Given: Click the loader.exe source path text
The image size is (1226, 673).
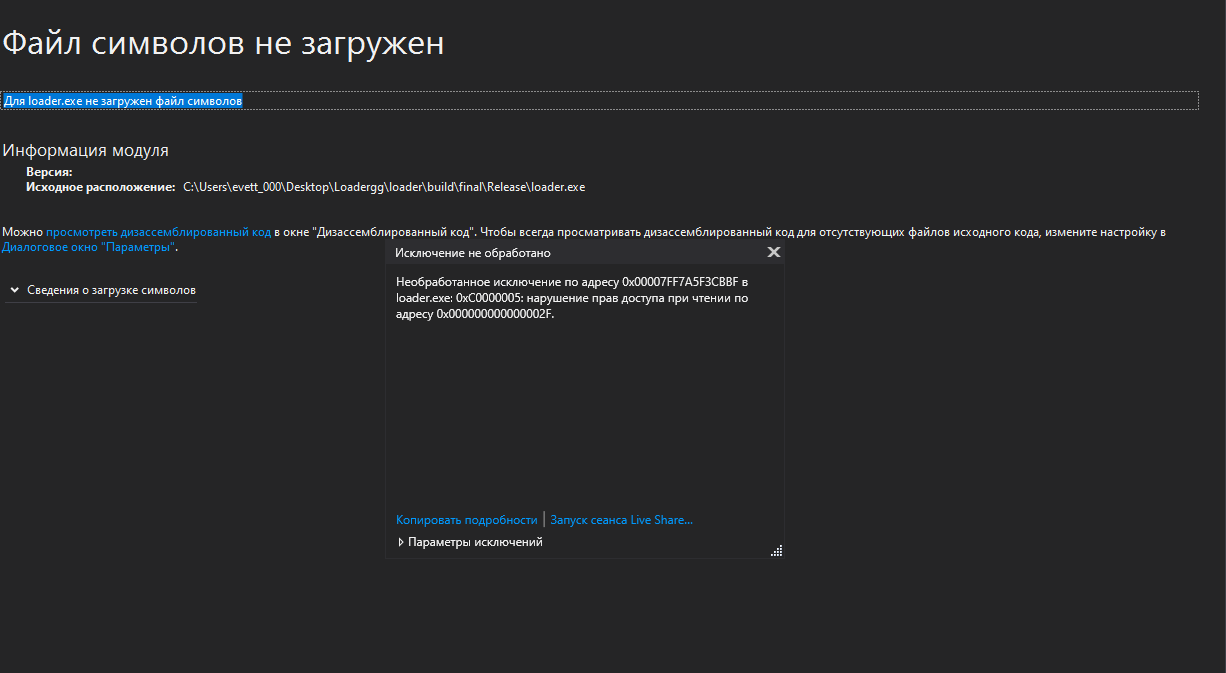Looking at the screenshot, I should (384, 187).
